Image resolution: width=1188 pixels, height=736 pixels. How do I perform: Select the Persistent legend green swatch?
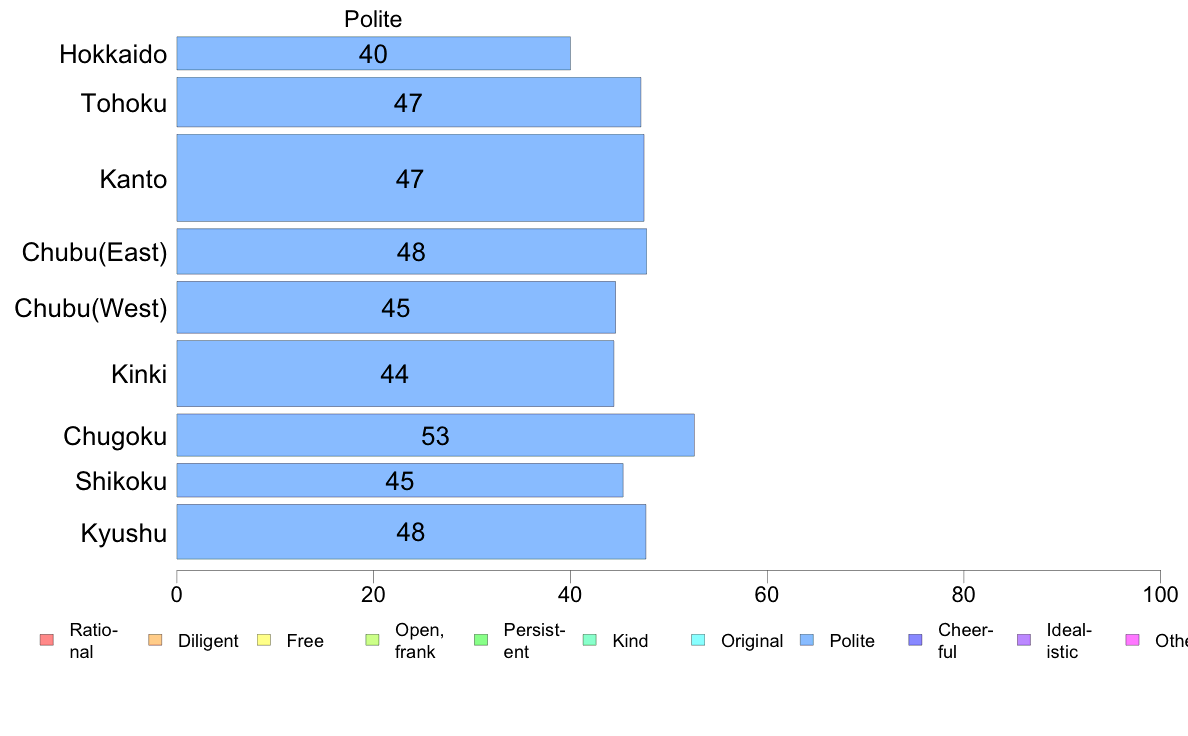[481, 640]
